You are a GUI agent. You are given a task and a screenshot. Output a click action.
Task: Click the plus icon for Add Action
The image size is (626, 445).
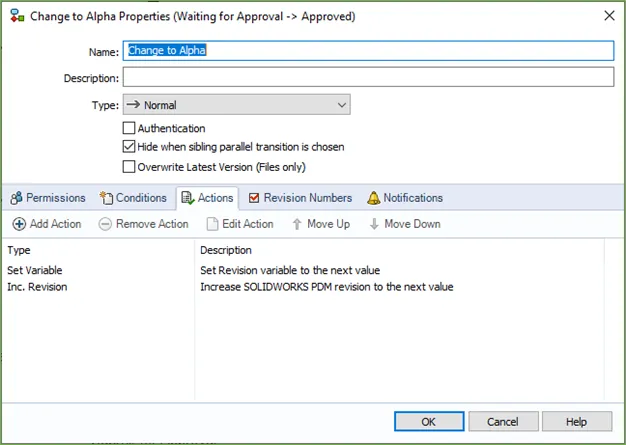19,224
